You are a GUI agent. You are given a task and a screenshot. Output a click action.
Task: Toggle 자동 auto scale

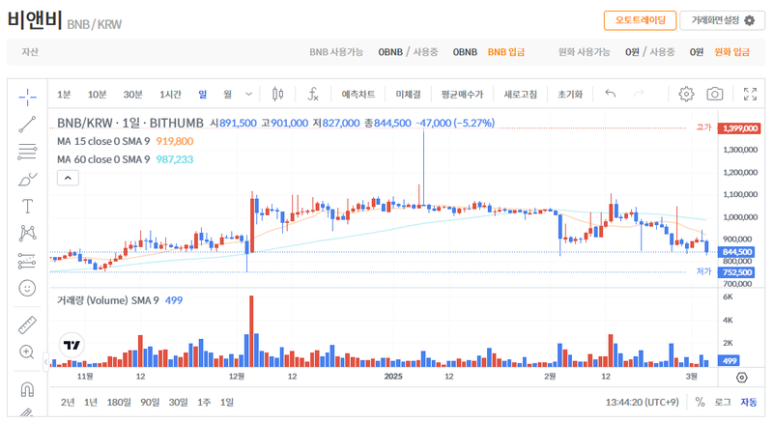click(x=748, y=402)
